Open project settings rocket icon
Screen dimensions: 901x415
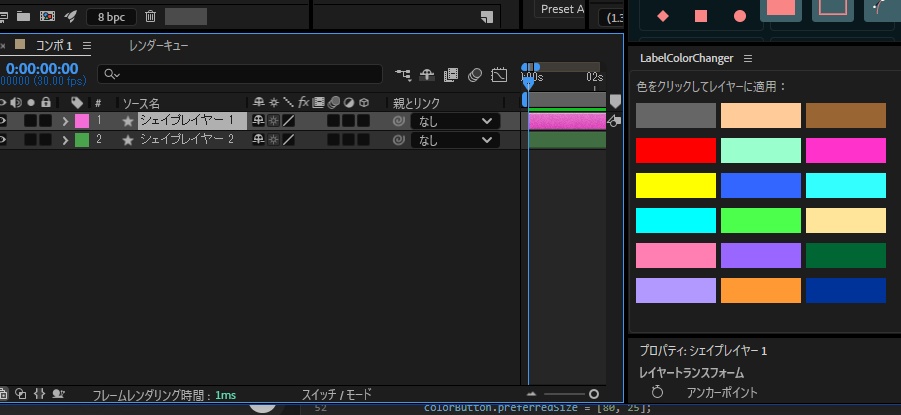70,16
